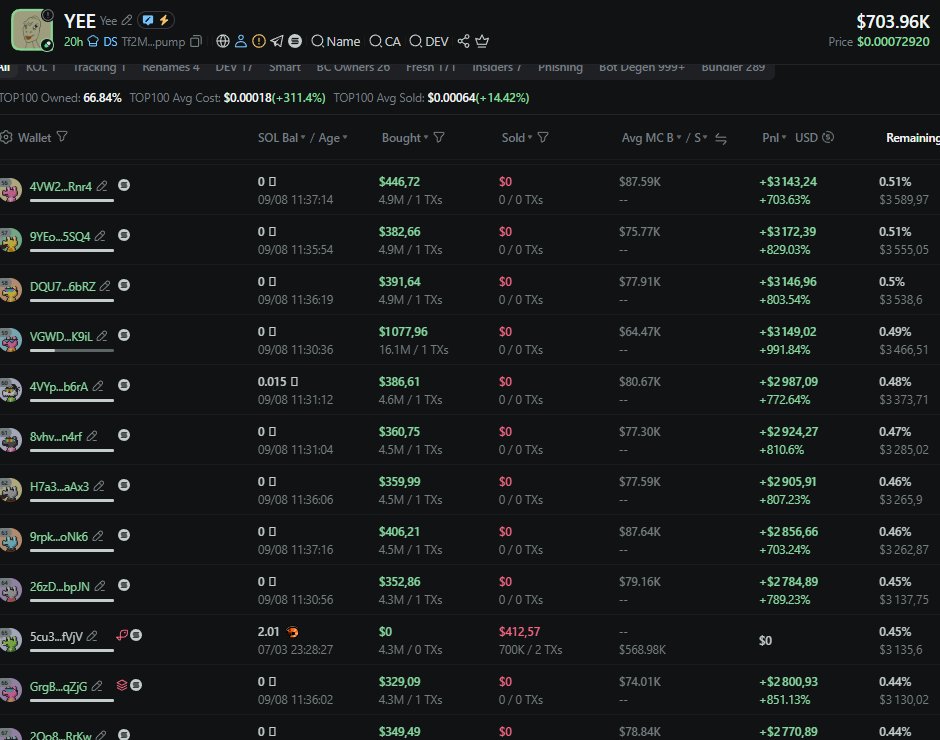The image size is (940, 740).
Task: Switch to the Smart tab
Action: coord(285,67)
